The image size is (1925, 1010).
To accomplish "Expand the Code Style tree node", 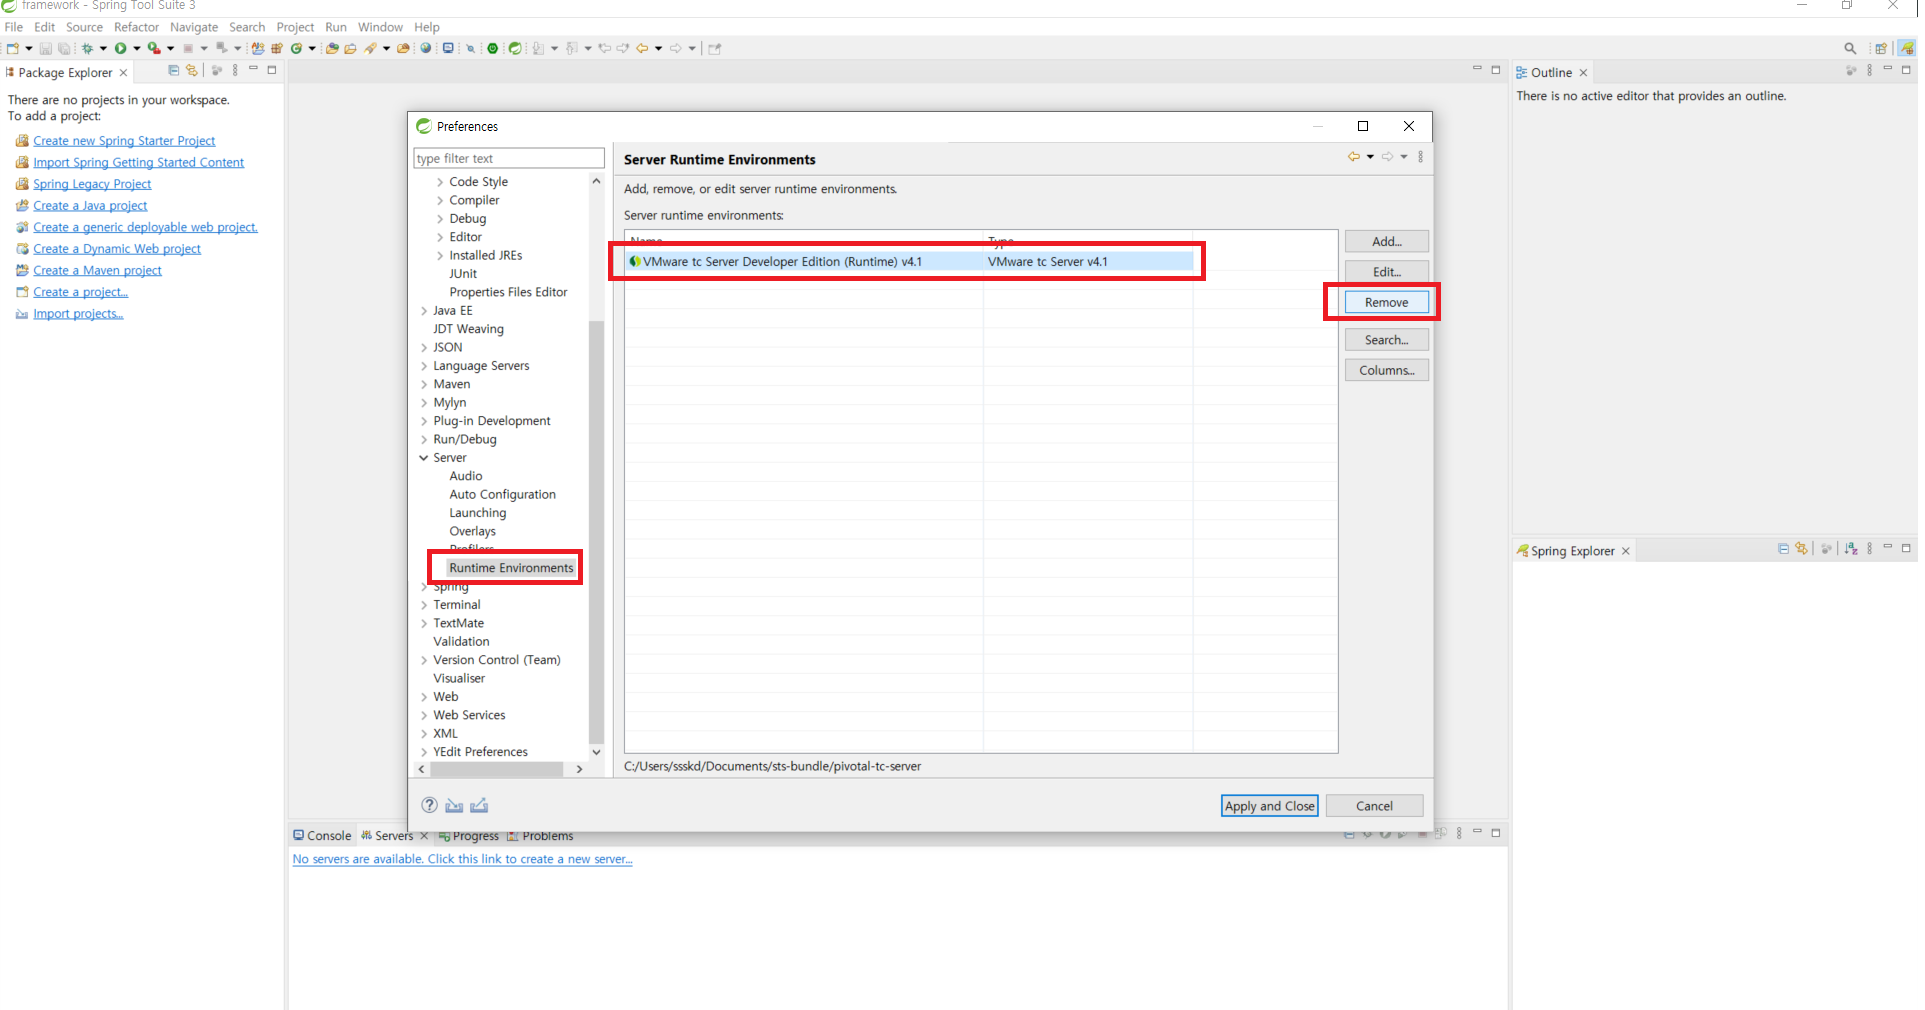I will pyautogui.click(x=440, y=182).
